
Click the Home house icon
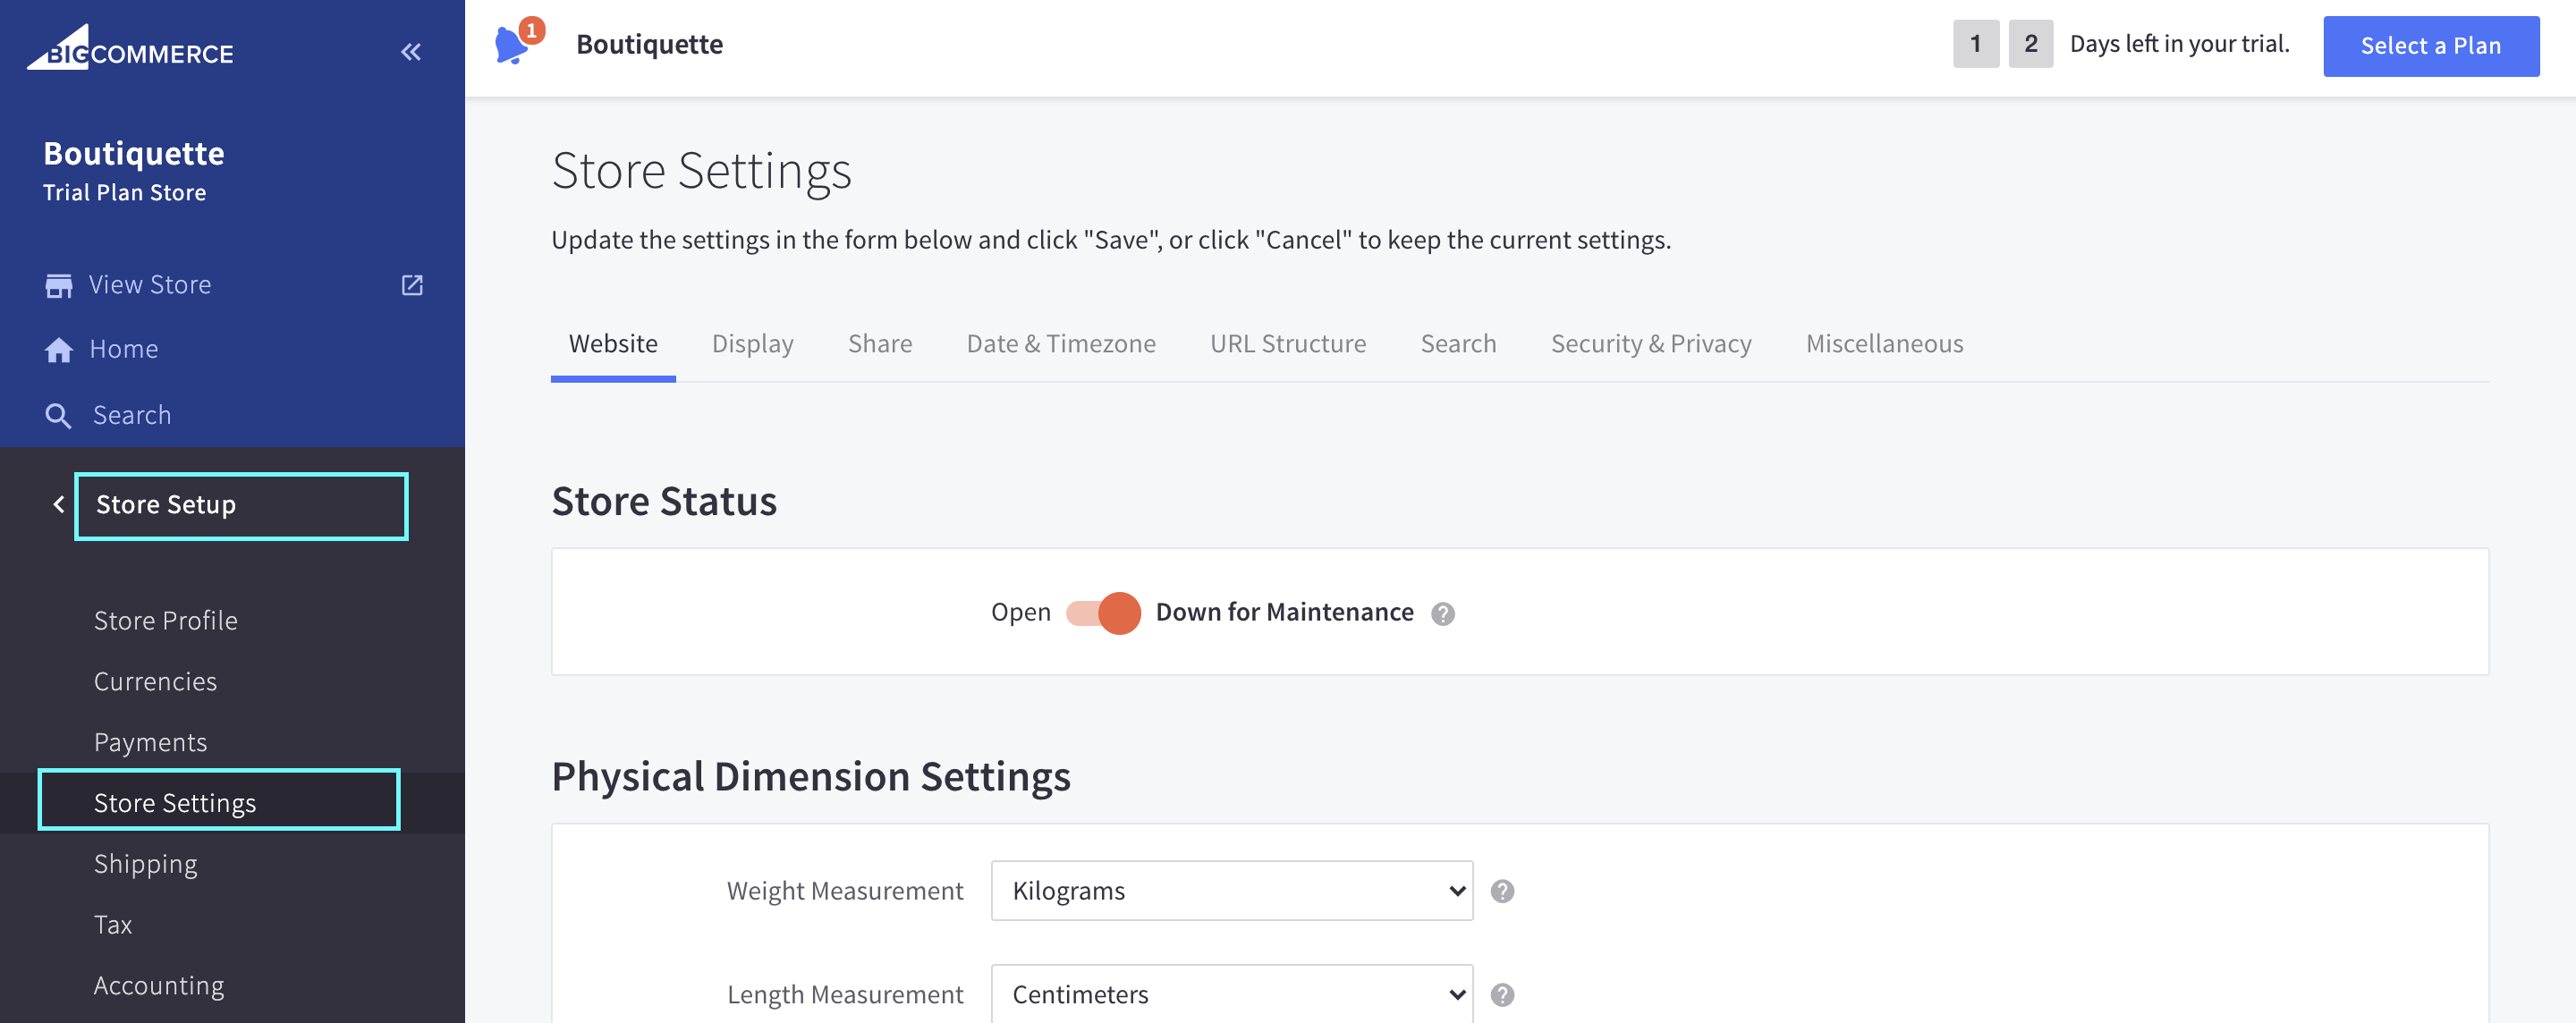coord(59,350)
